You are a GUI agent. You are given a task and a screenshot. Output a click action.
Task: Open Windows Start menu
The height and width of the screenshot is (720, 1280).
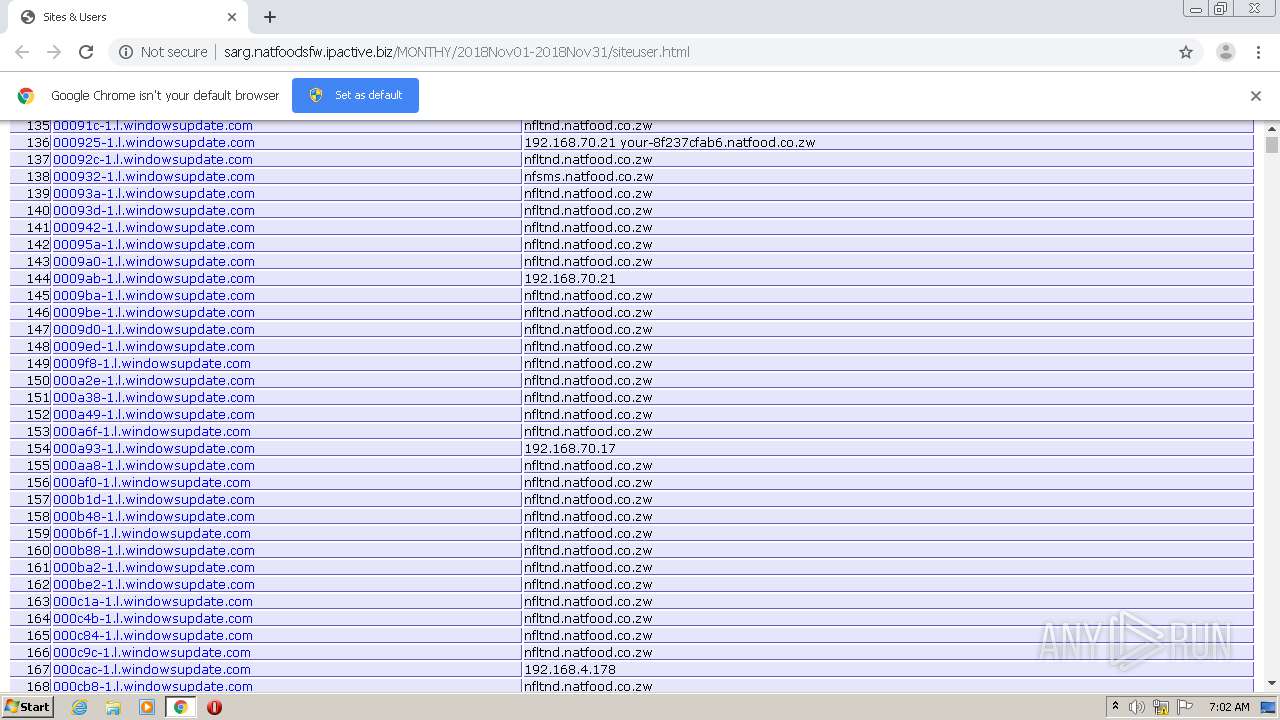point(27,707)
